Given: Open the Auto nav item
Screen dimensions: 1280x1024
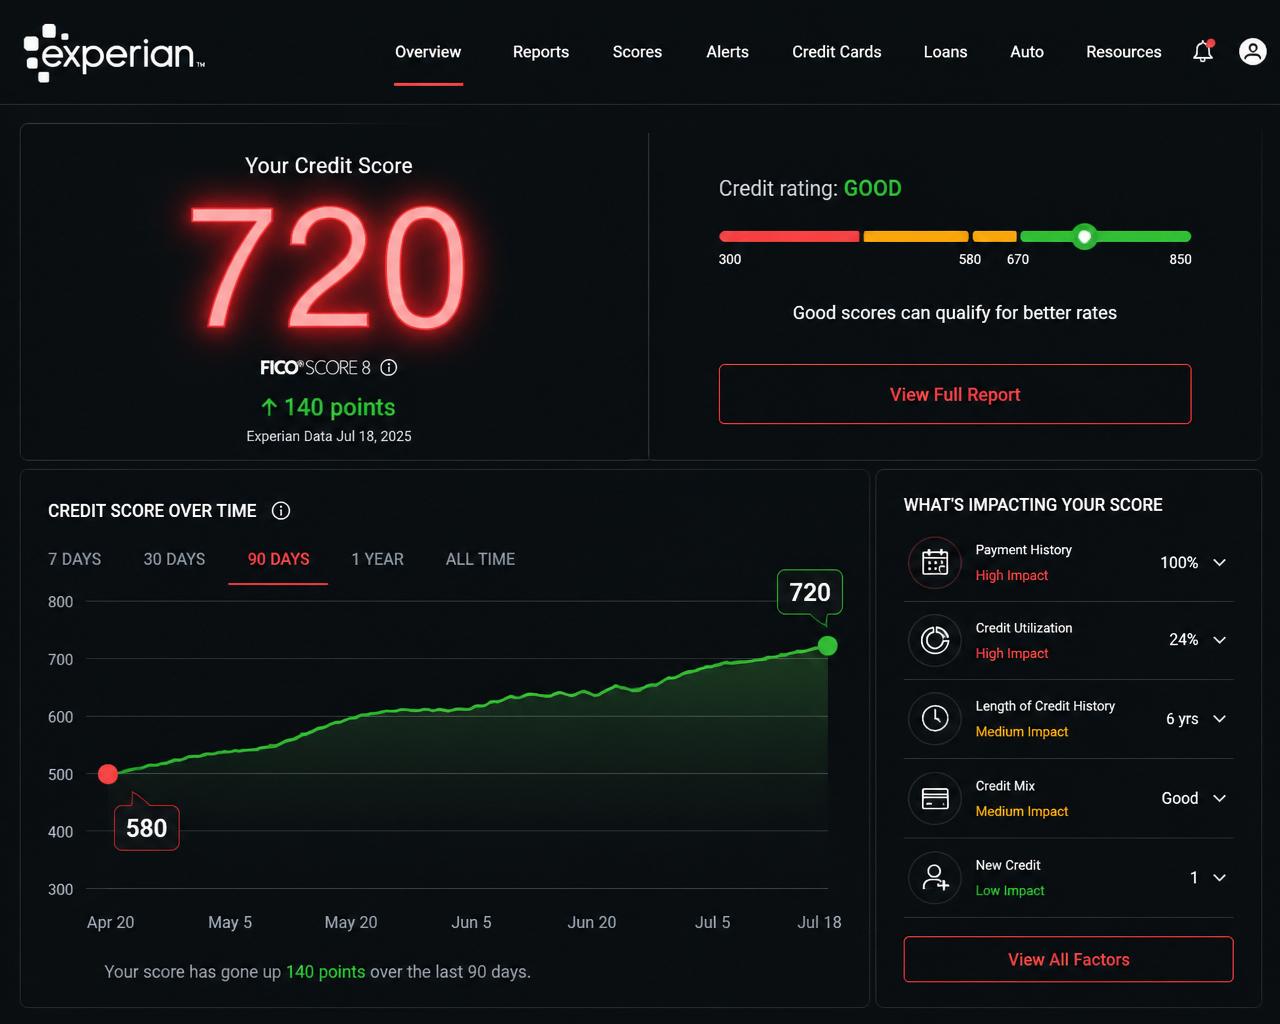Looking at the screenshot, I should (x=1027, y=52).
